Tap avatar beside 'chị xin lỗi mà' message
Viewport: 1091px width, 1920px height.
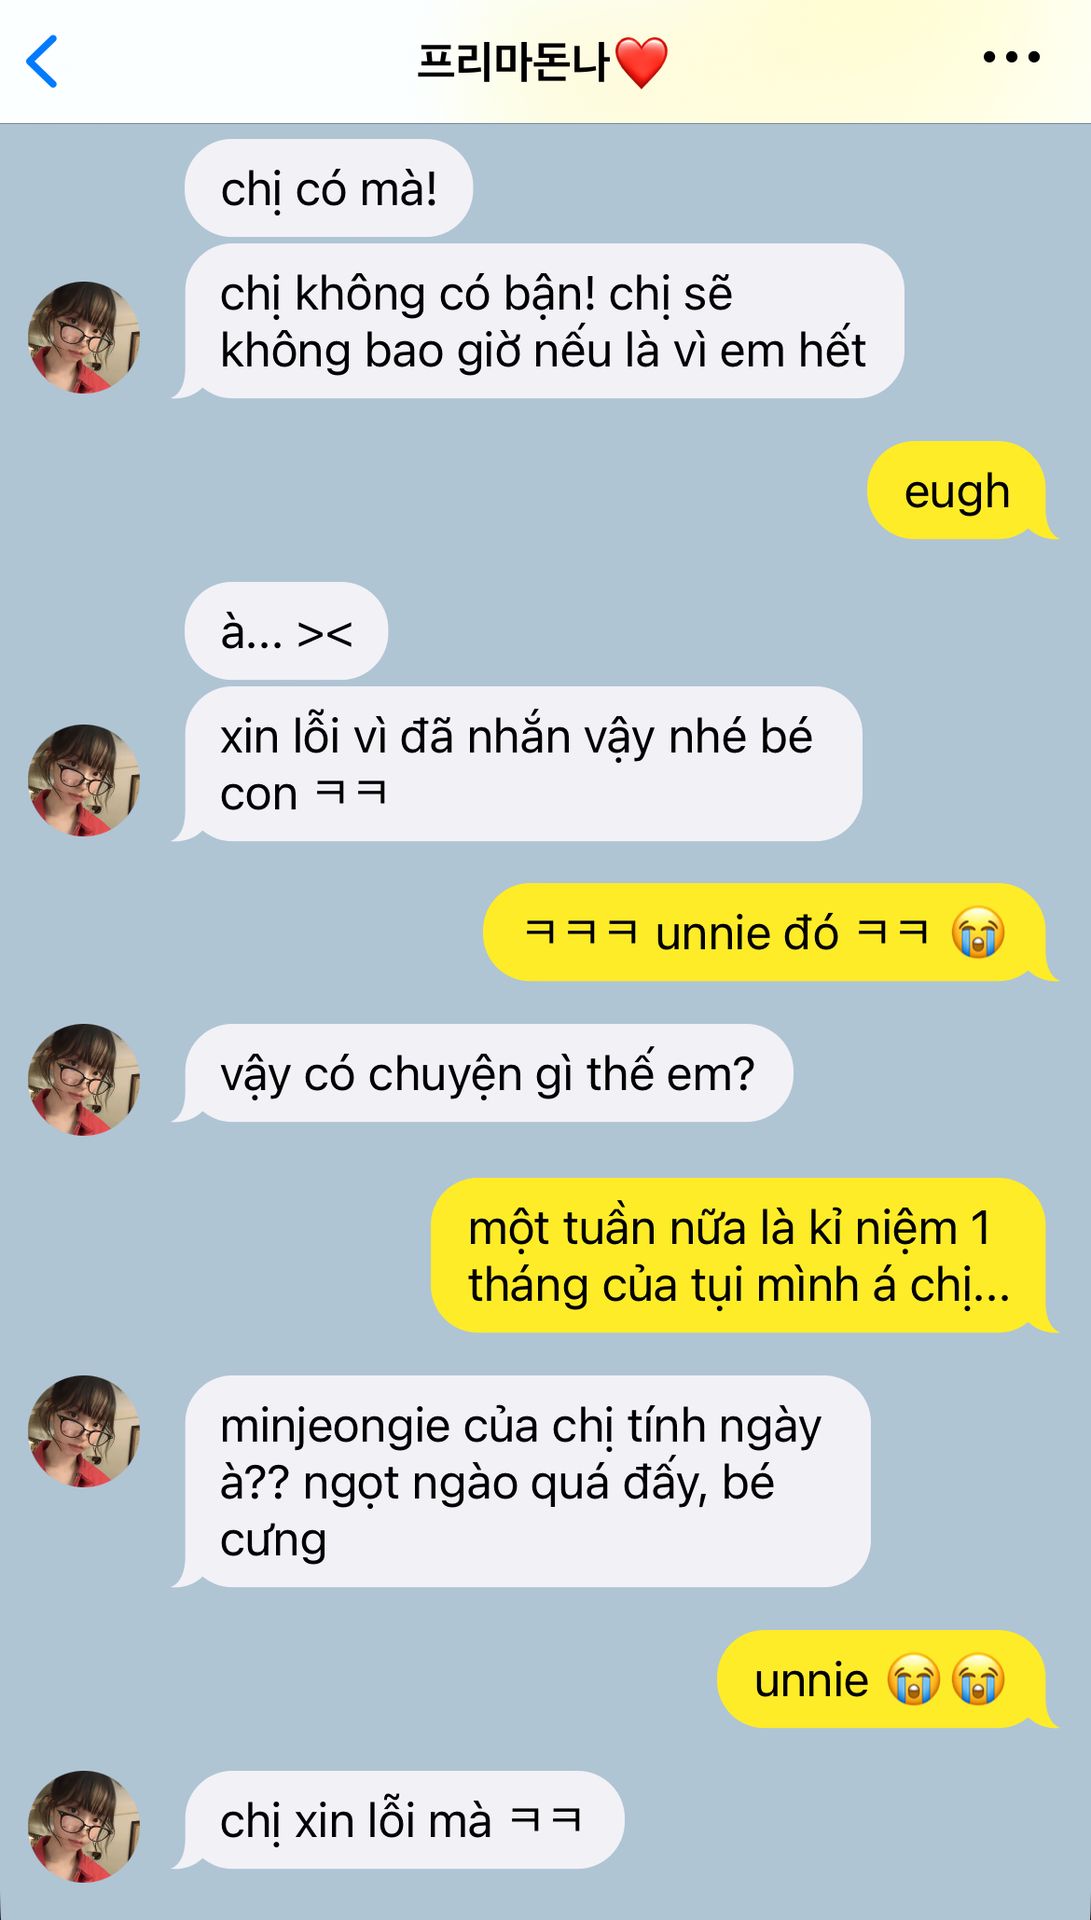(x=84, y=1827)
